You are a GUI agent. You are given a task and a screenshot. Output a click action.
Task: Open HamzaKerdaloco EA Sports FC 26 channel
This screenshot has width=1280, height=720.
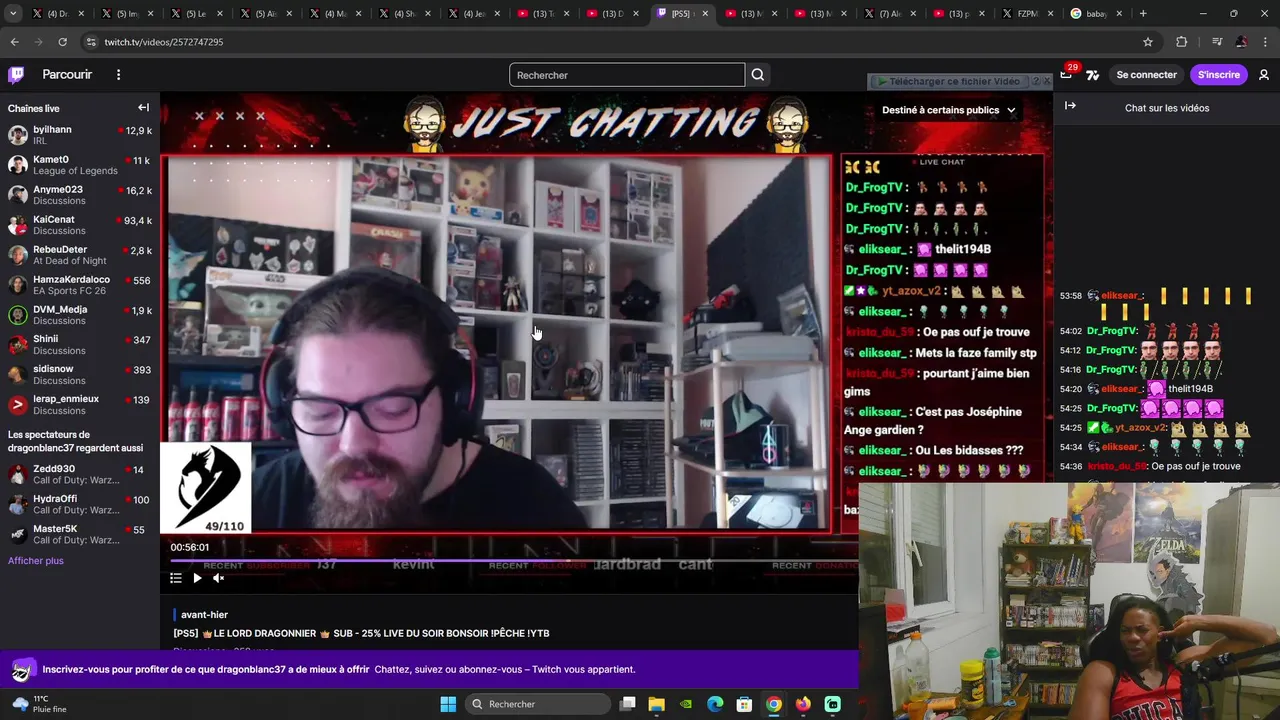click(80, 285)
